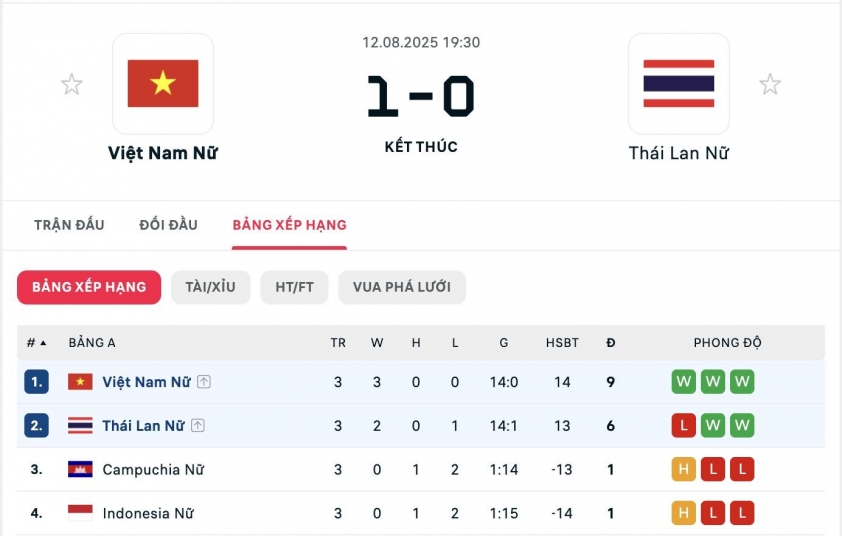The width and height of the screenshot is (842, 536).
Task: Switch to the ĐỐI ĐẦU tab
Action: click(x=168, y=225)
